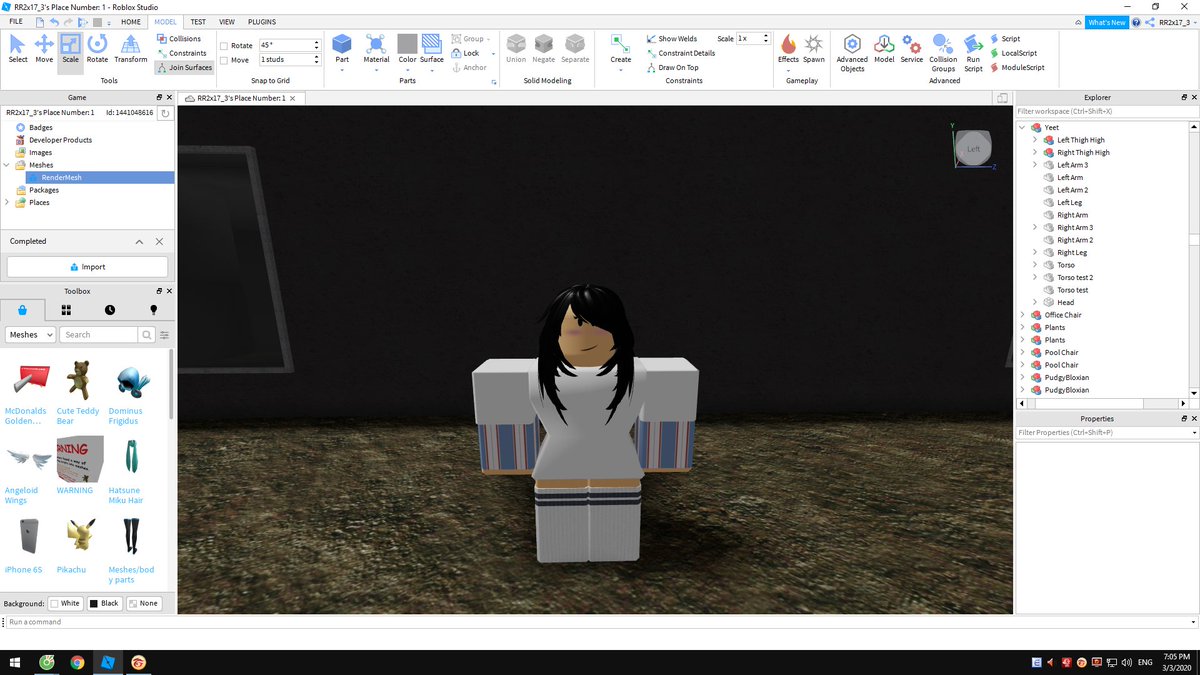Click the Separate solid modeling tool
Viewport: 1200px width, 675px height.
[575, 49]
